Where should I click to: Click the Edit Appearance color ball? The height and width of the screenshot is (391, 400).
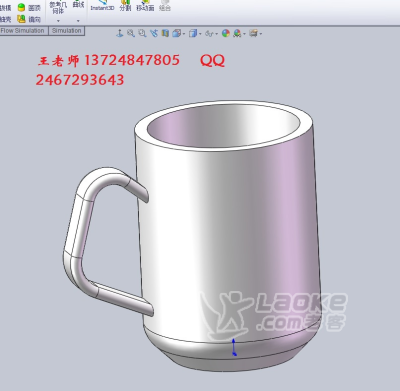[x=226, y=33]
